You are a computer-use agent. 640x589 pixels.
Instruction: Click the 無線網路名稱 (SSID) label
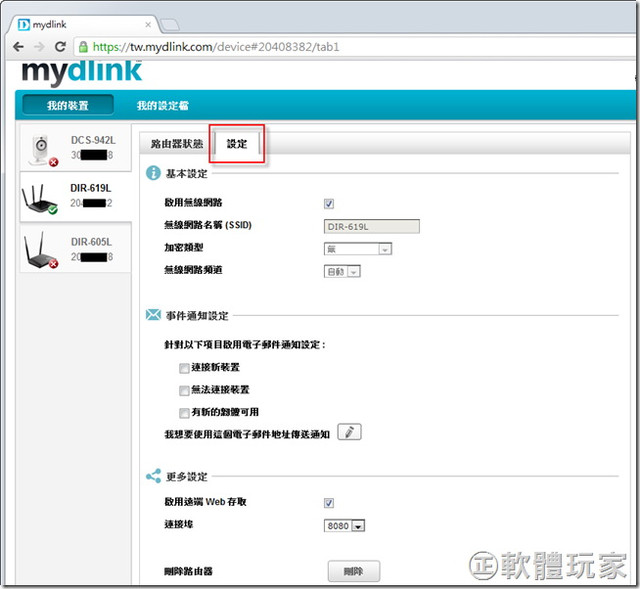pyautogui.click(x=208, y=225)
